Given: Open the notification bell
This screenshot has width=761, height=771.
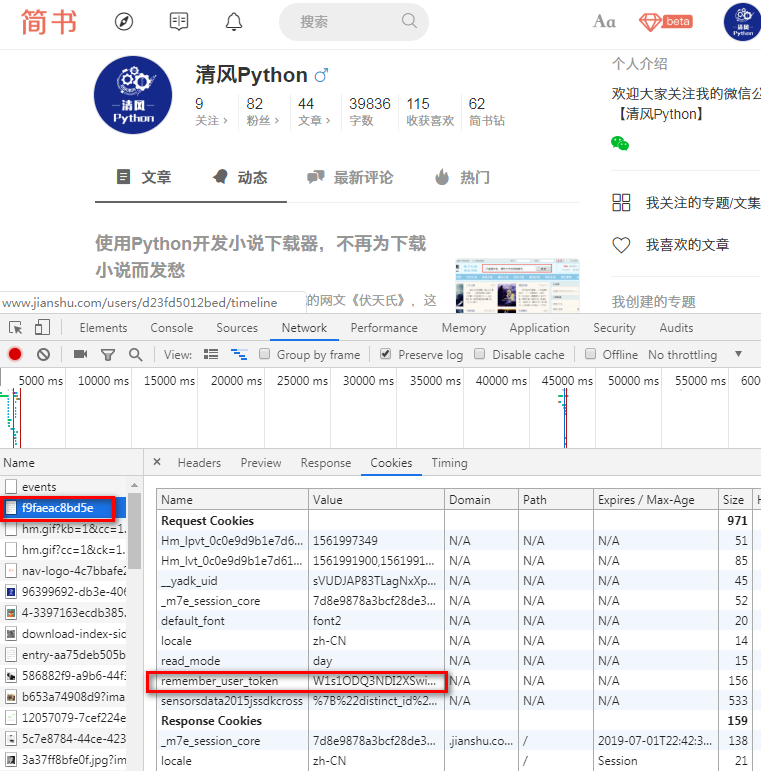Looking at the screenshot, I should [234, 22].
